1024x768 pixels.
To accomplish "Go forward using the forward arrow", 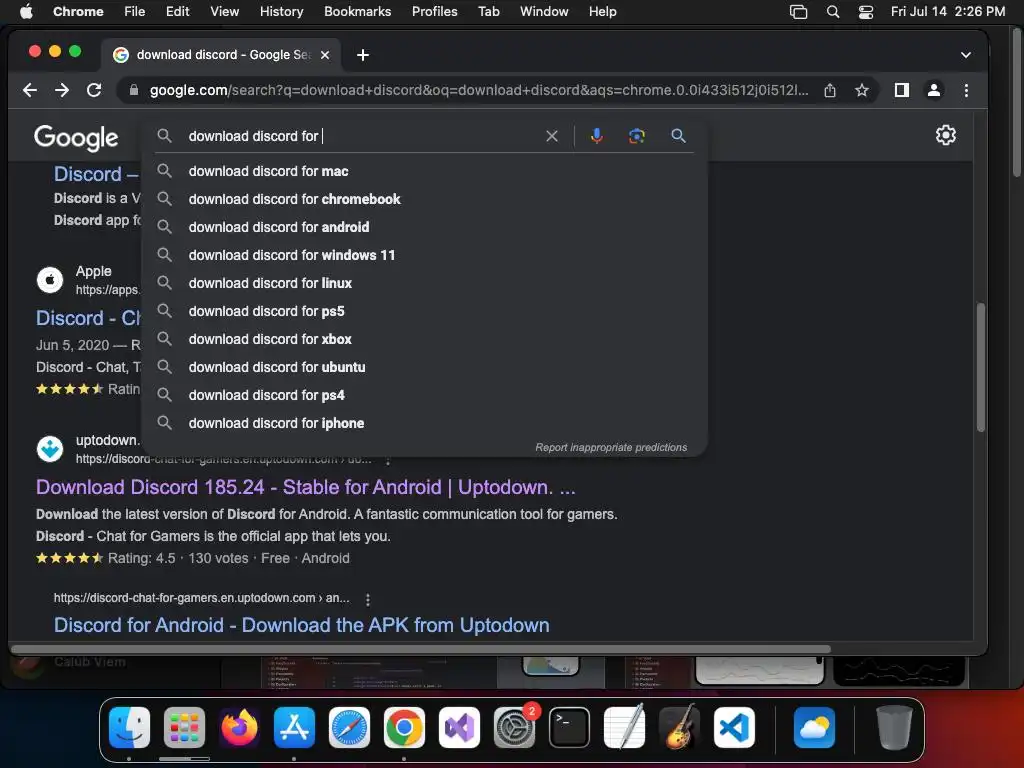I will tap(62, 90).
